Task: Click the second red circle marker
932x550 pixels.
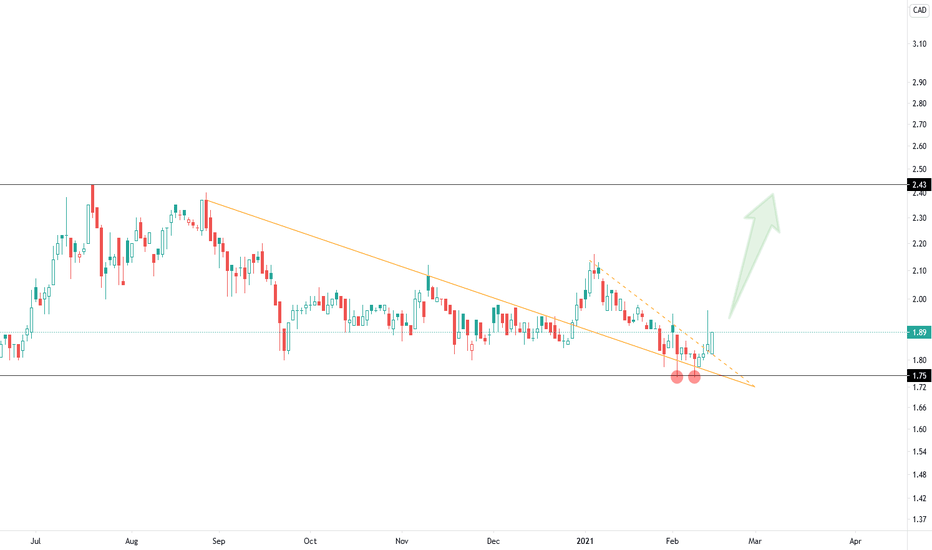Action: [x=694, y=376]
